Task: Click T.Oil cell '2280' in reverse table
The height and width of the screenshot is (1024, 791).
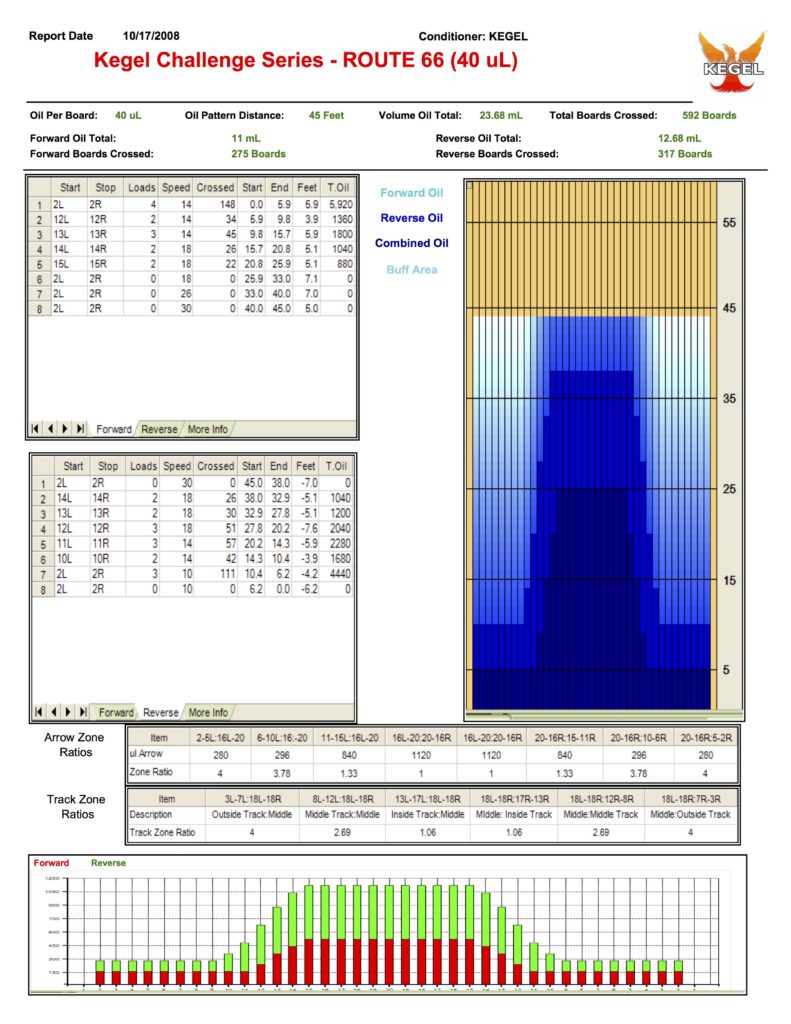Action: (x=337, y=543)
